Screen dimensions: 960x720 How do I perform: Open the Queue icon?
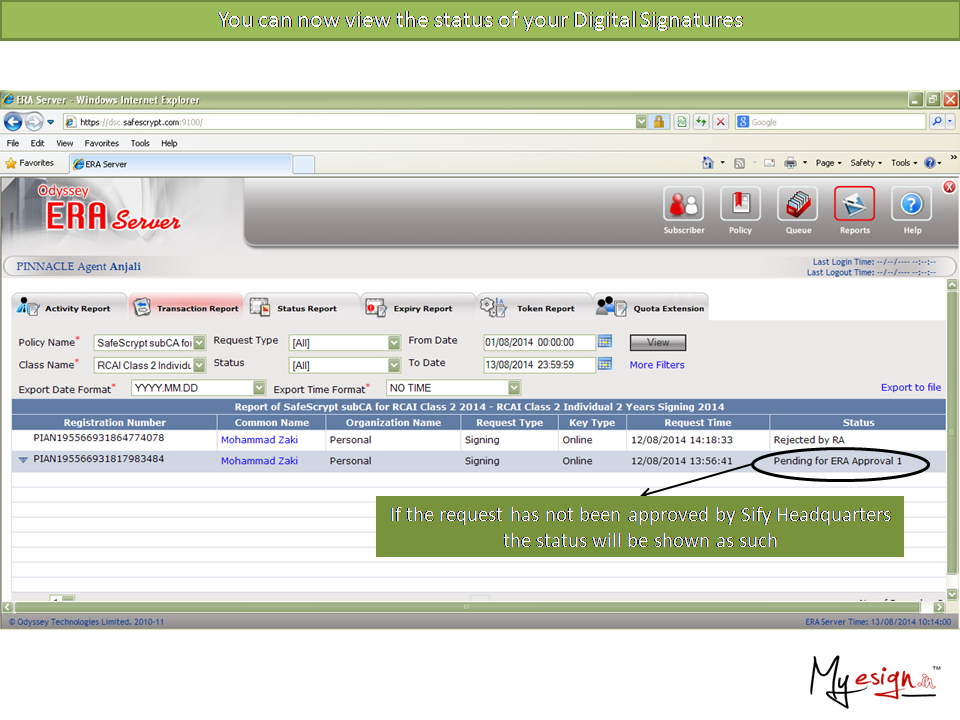coord(798,205)
